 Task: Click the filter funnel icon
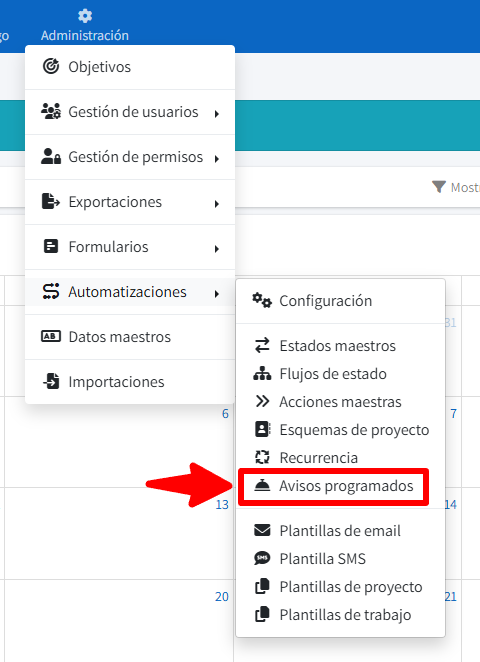click(439, 187)
